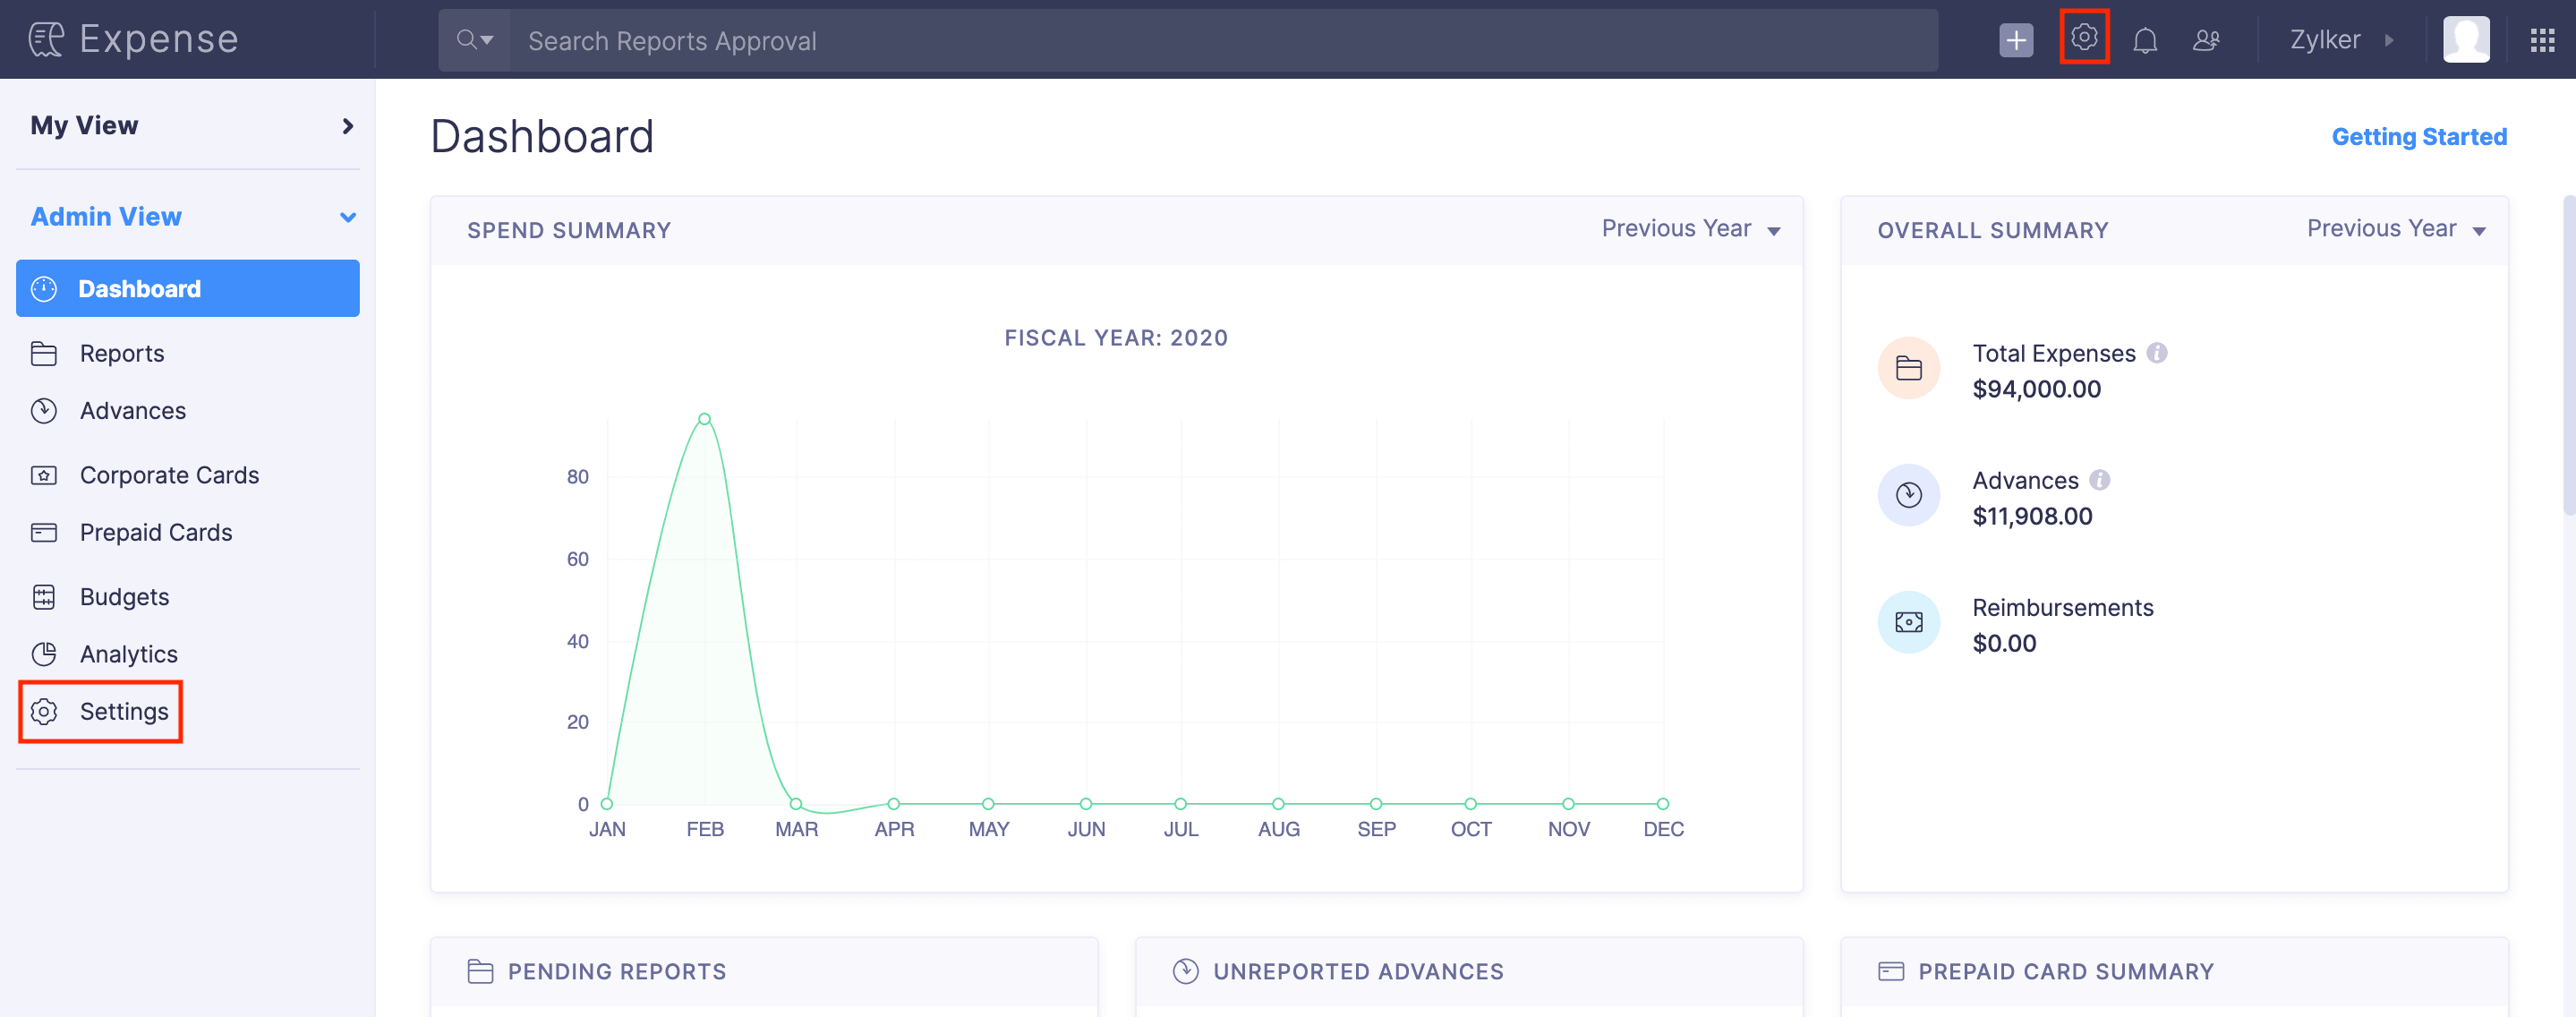The height and width of the screenshot is (1017, 2576).
Task: Open Reports from the sidebar folder icon
Action: (x=45, y=353)
